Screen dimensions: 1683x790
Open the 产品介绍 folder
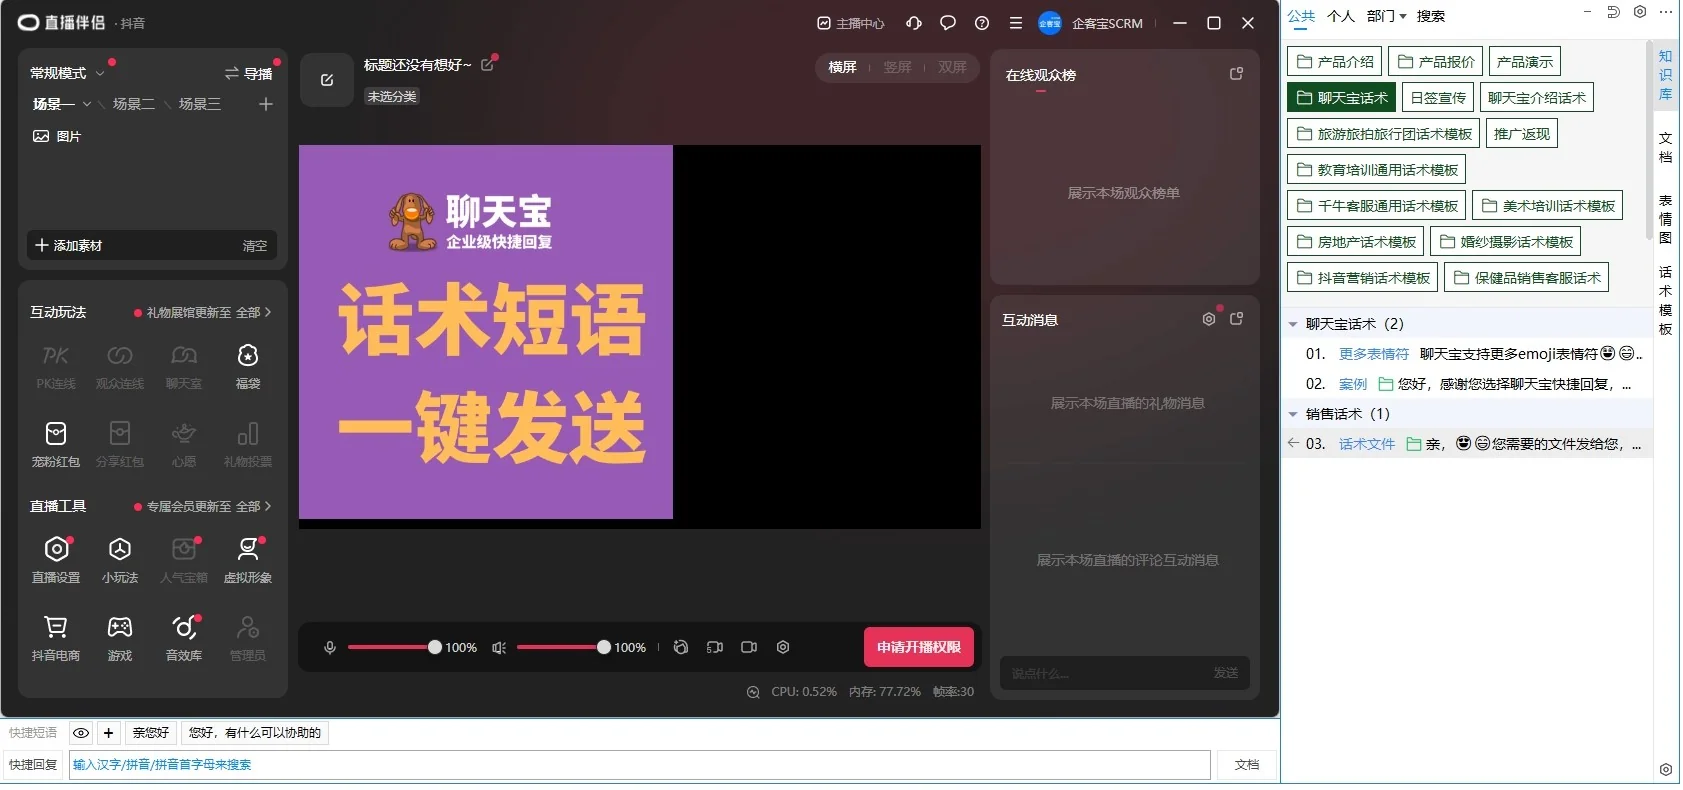point(1335,62)
